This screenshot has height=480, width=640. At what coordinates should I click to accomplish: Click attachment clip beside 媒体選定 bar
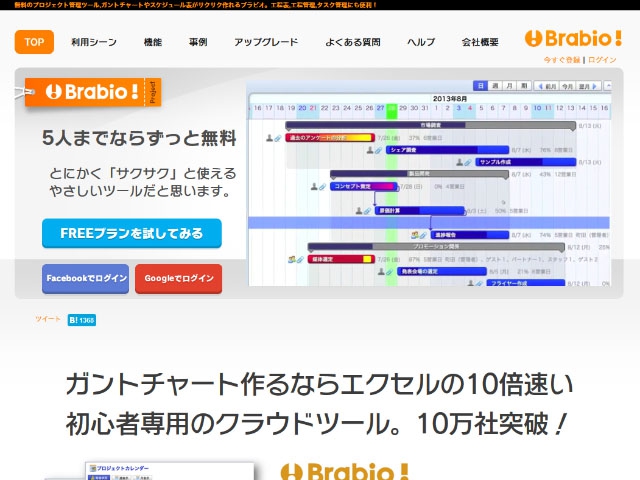pyautogui.click(x=300, y=259)
